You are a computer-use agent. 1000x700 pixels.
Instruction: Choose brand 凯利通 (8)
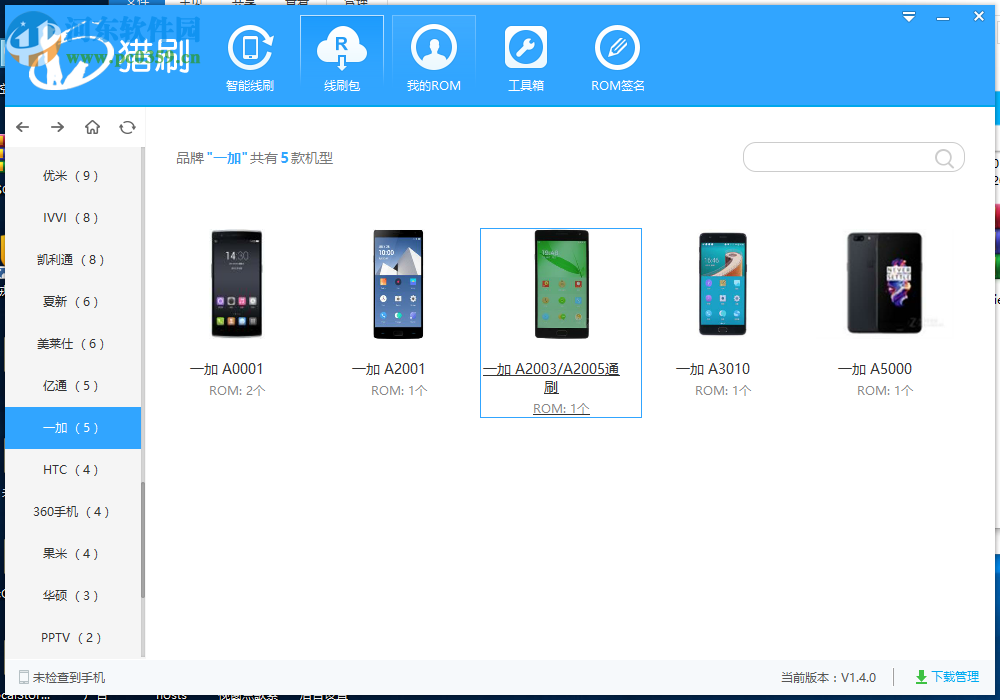73,260
